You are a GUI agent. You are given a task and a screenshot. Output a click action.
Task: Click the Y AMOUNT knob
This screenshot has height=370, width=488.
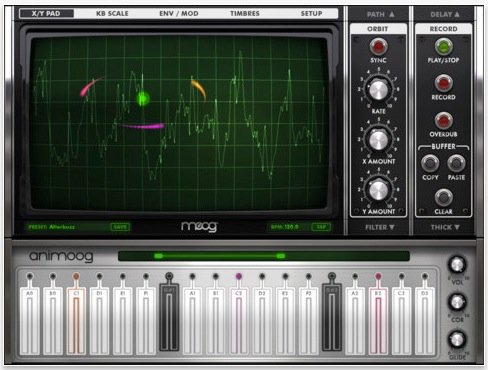click(378, 189)
